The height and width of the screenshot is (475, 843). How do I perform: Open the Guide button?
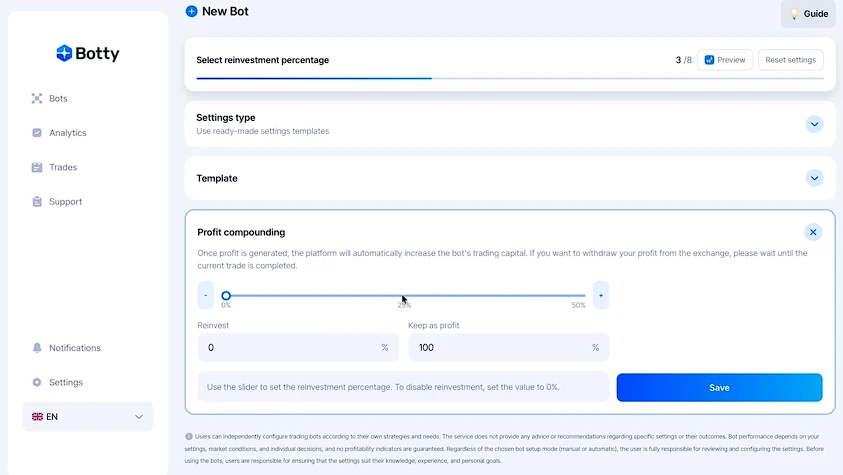[x=808, y=14]
